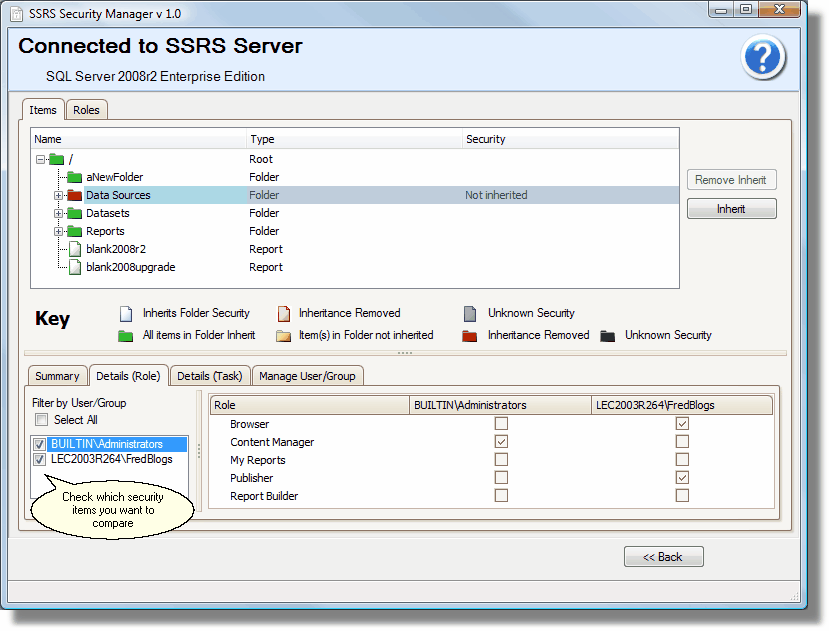Sort by the Type column header
The image size is (829, 631).
pyautogui.click(x=354, y=139)
